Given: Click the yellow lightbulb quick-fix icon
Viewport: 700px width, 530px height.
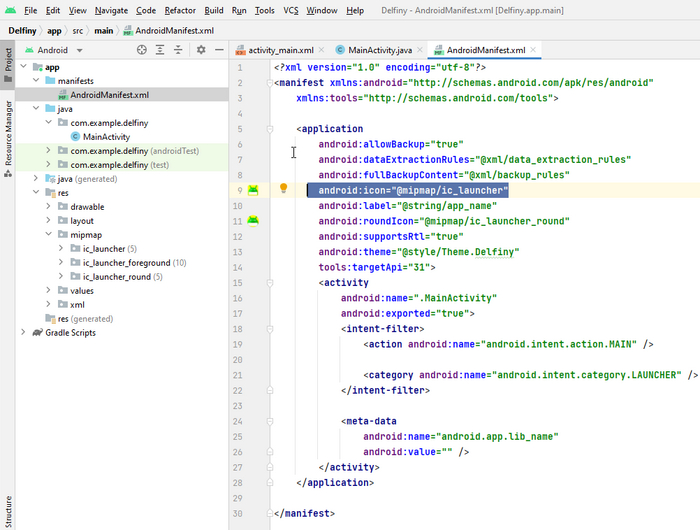Looking at the screenshot, I should (x=284, y=189).
